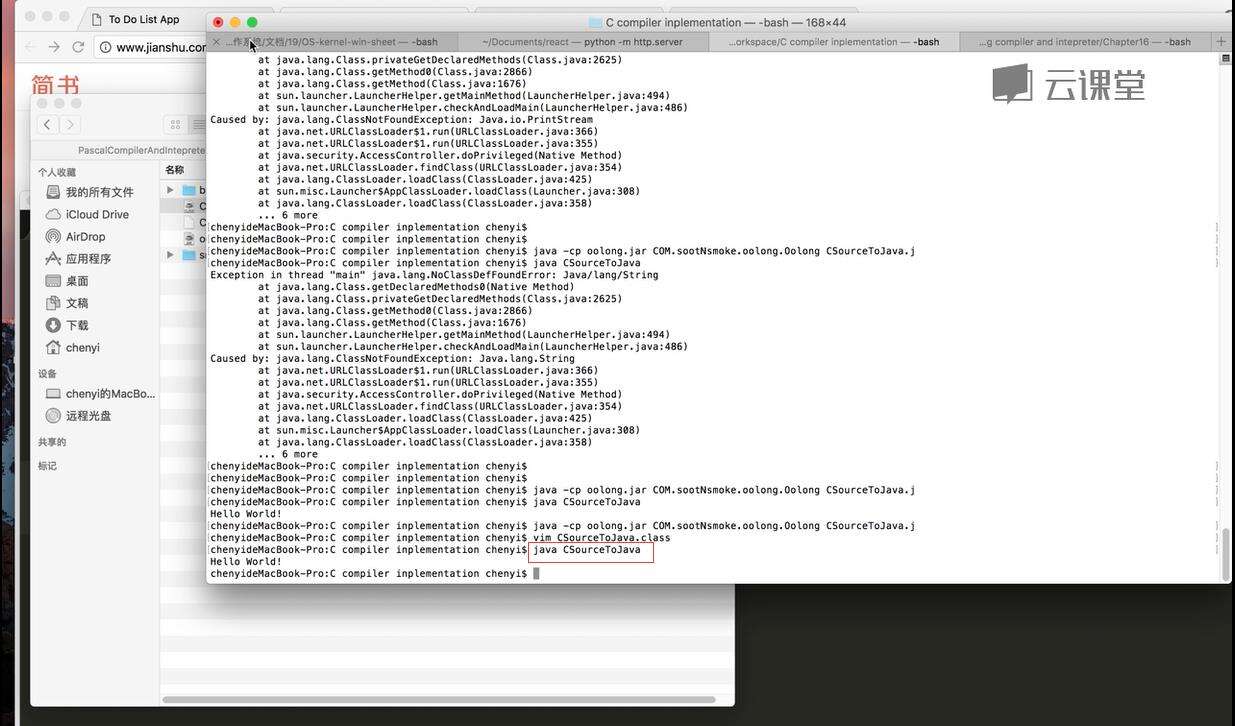
Task: Expand the last folder disclosure triangle in list
Action: point(170,255)
